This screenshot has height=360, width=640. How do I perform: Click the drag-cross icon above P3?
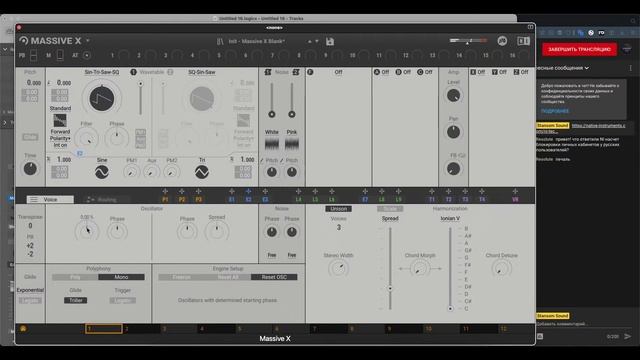click(198, 191)
